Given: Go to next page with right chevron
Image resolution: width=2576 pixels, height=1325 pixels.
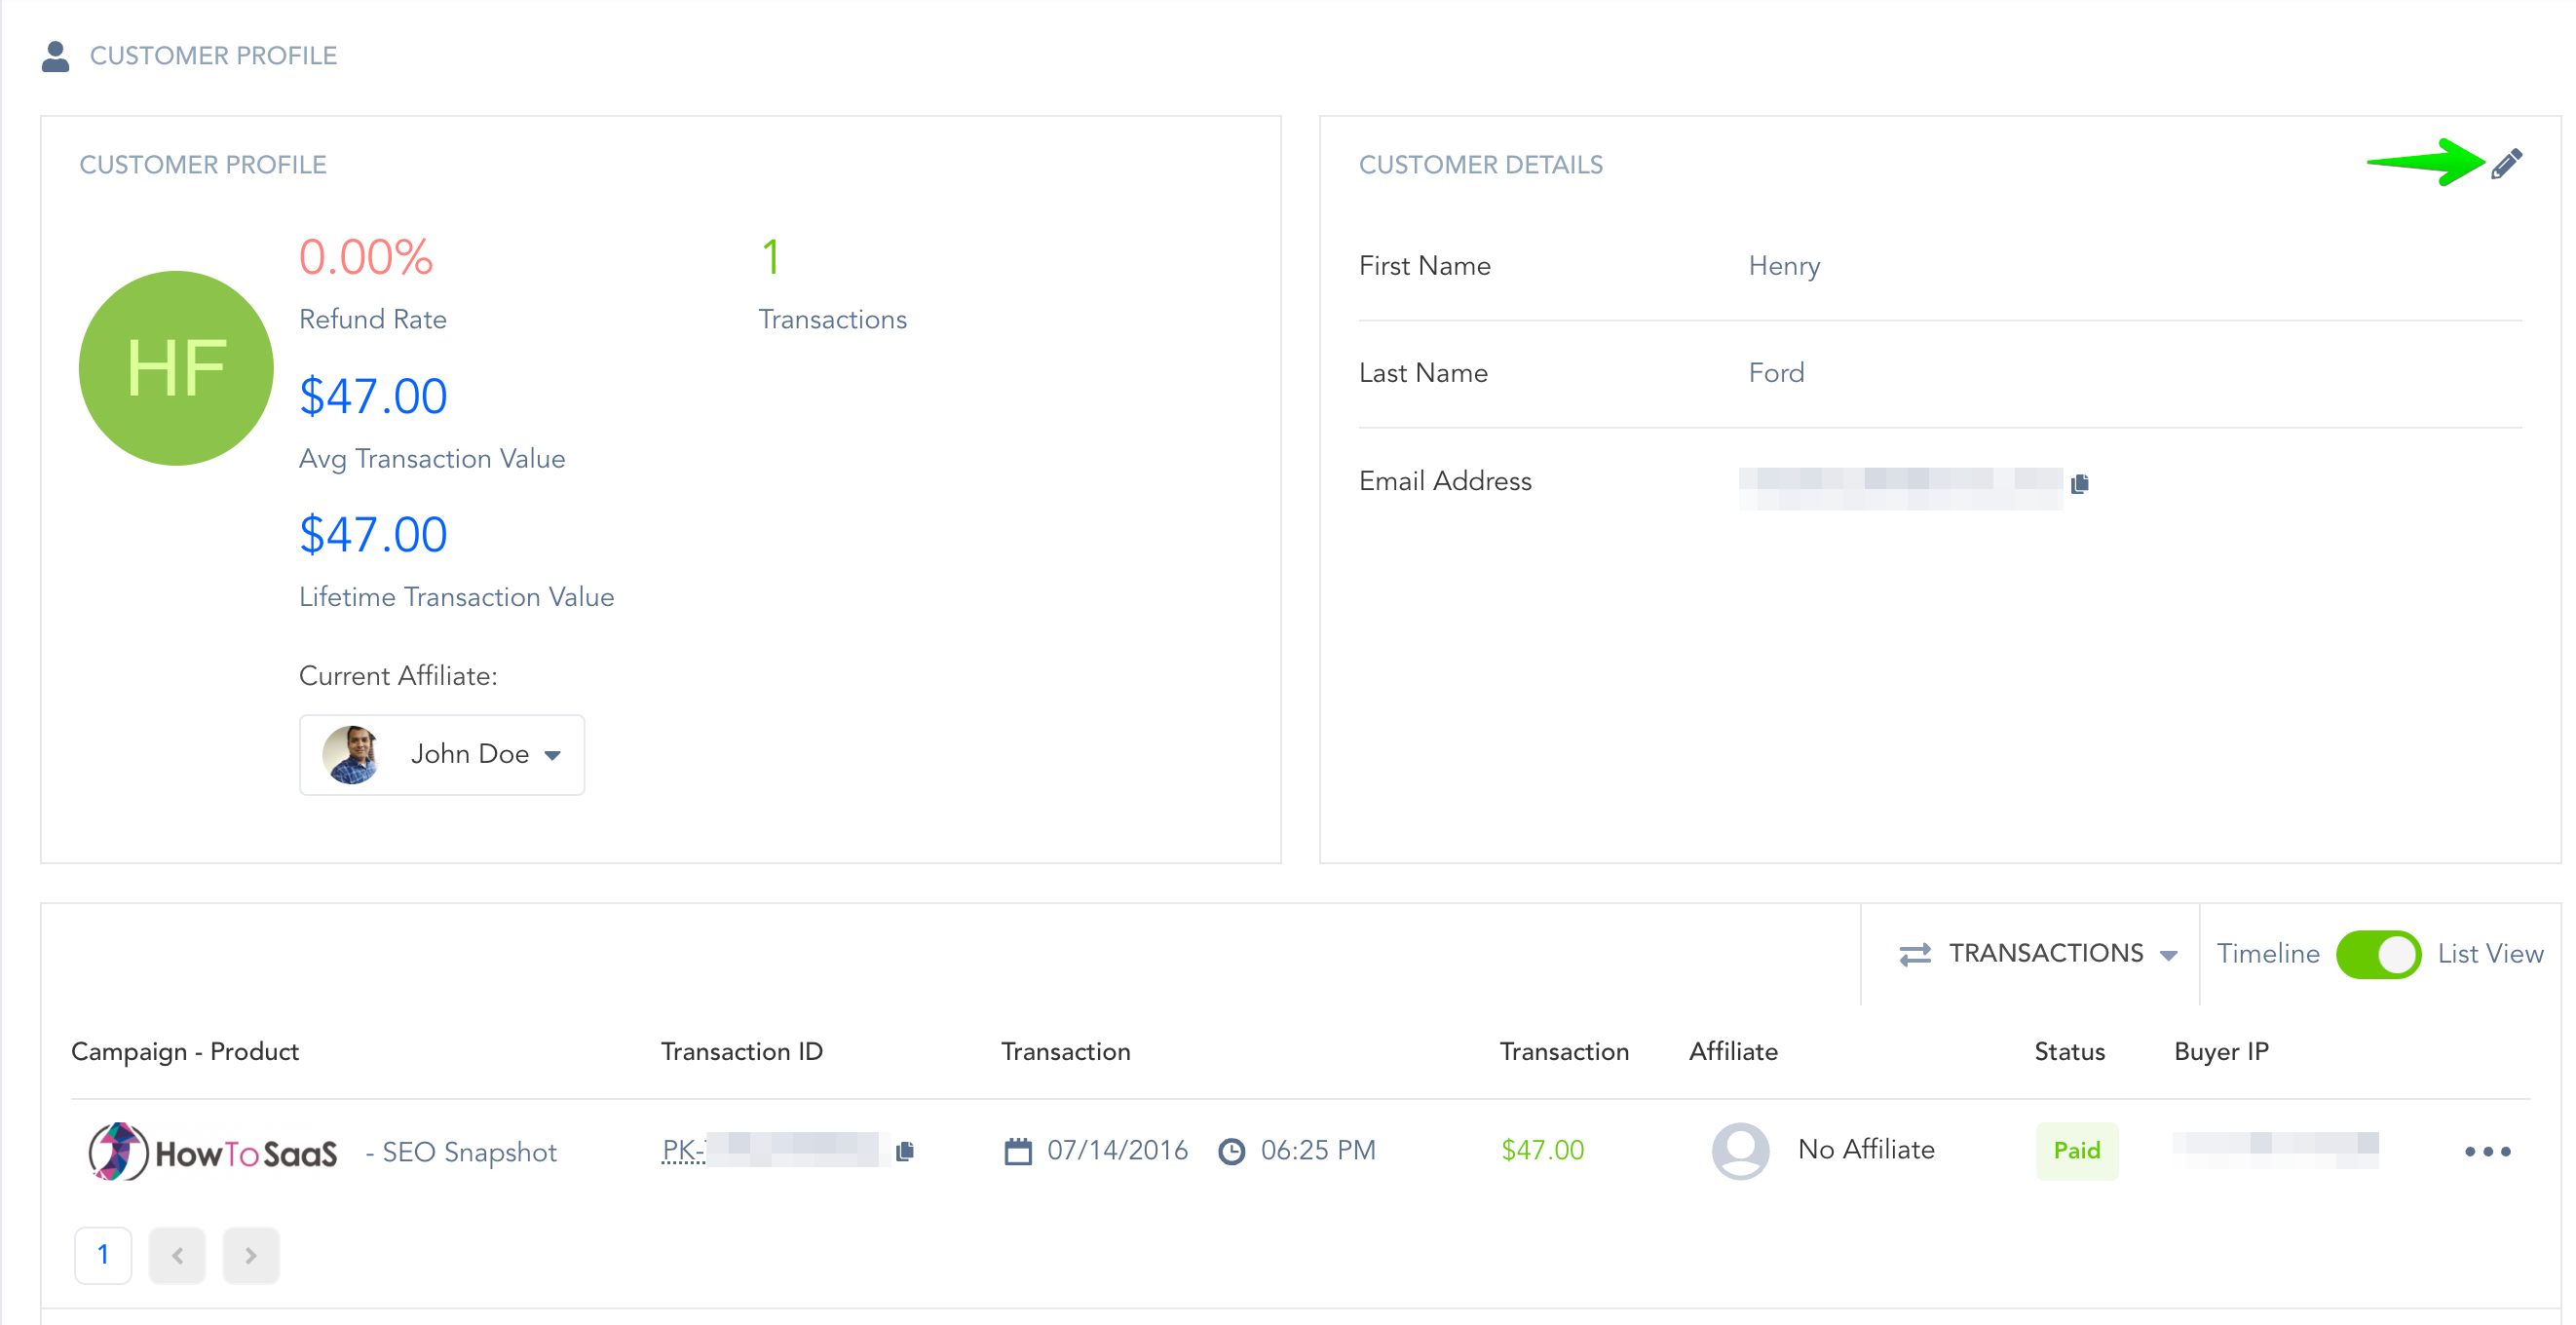Looking at the screenshot, I should point(251,1255).
